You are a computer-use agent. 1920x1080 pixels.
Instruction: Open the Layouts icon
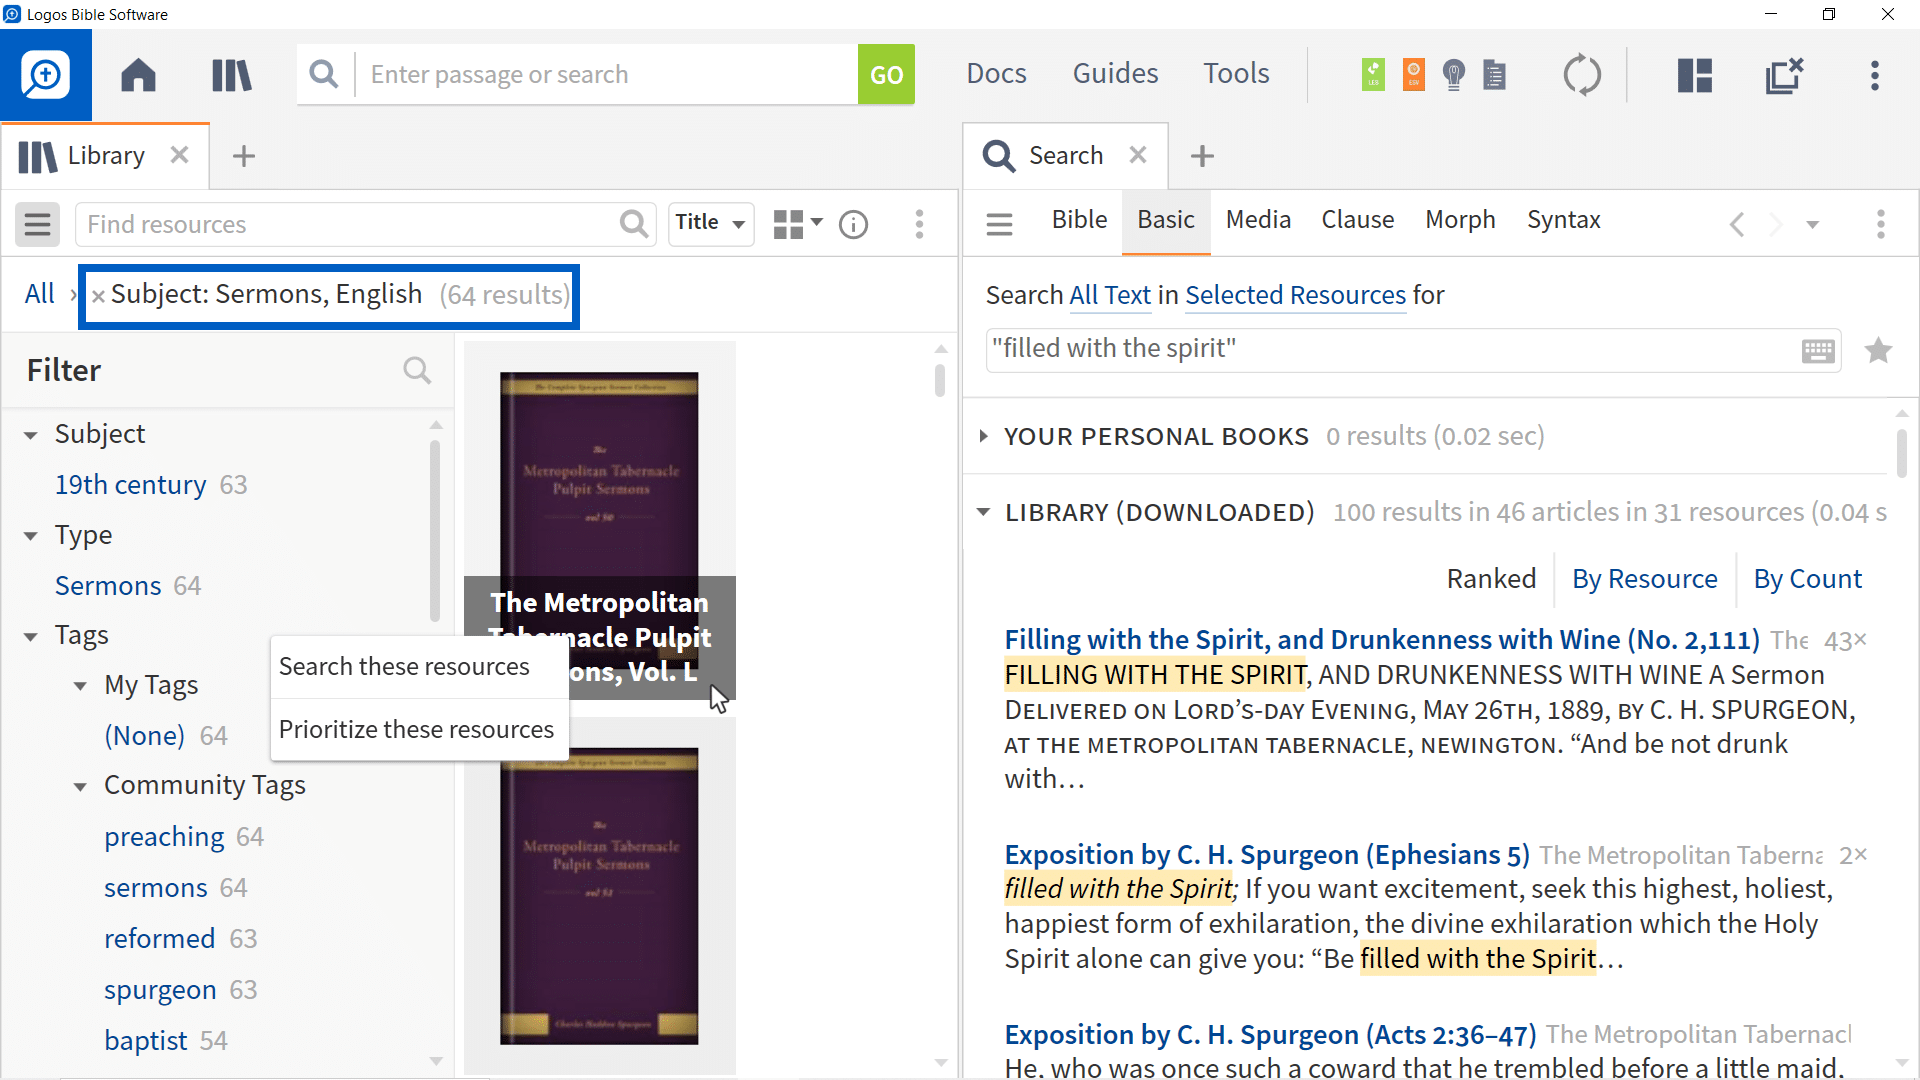1695,75
